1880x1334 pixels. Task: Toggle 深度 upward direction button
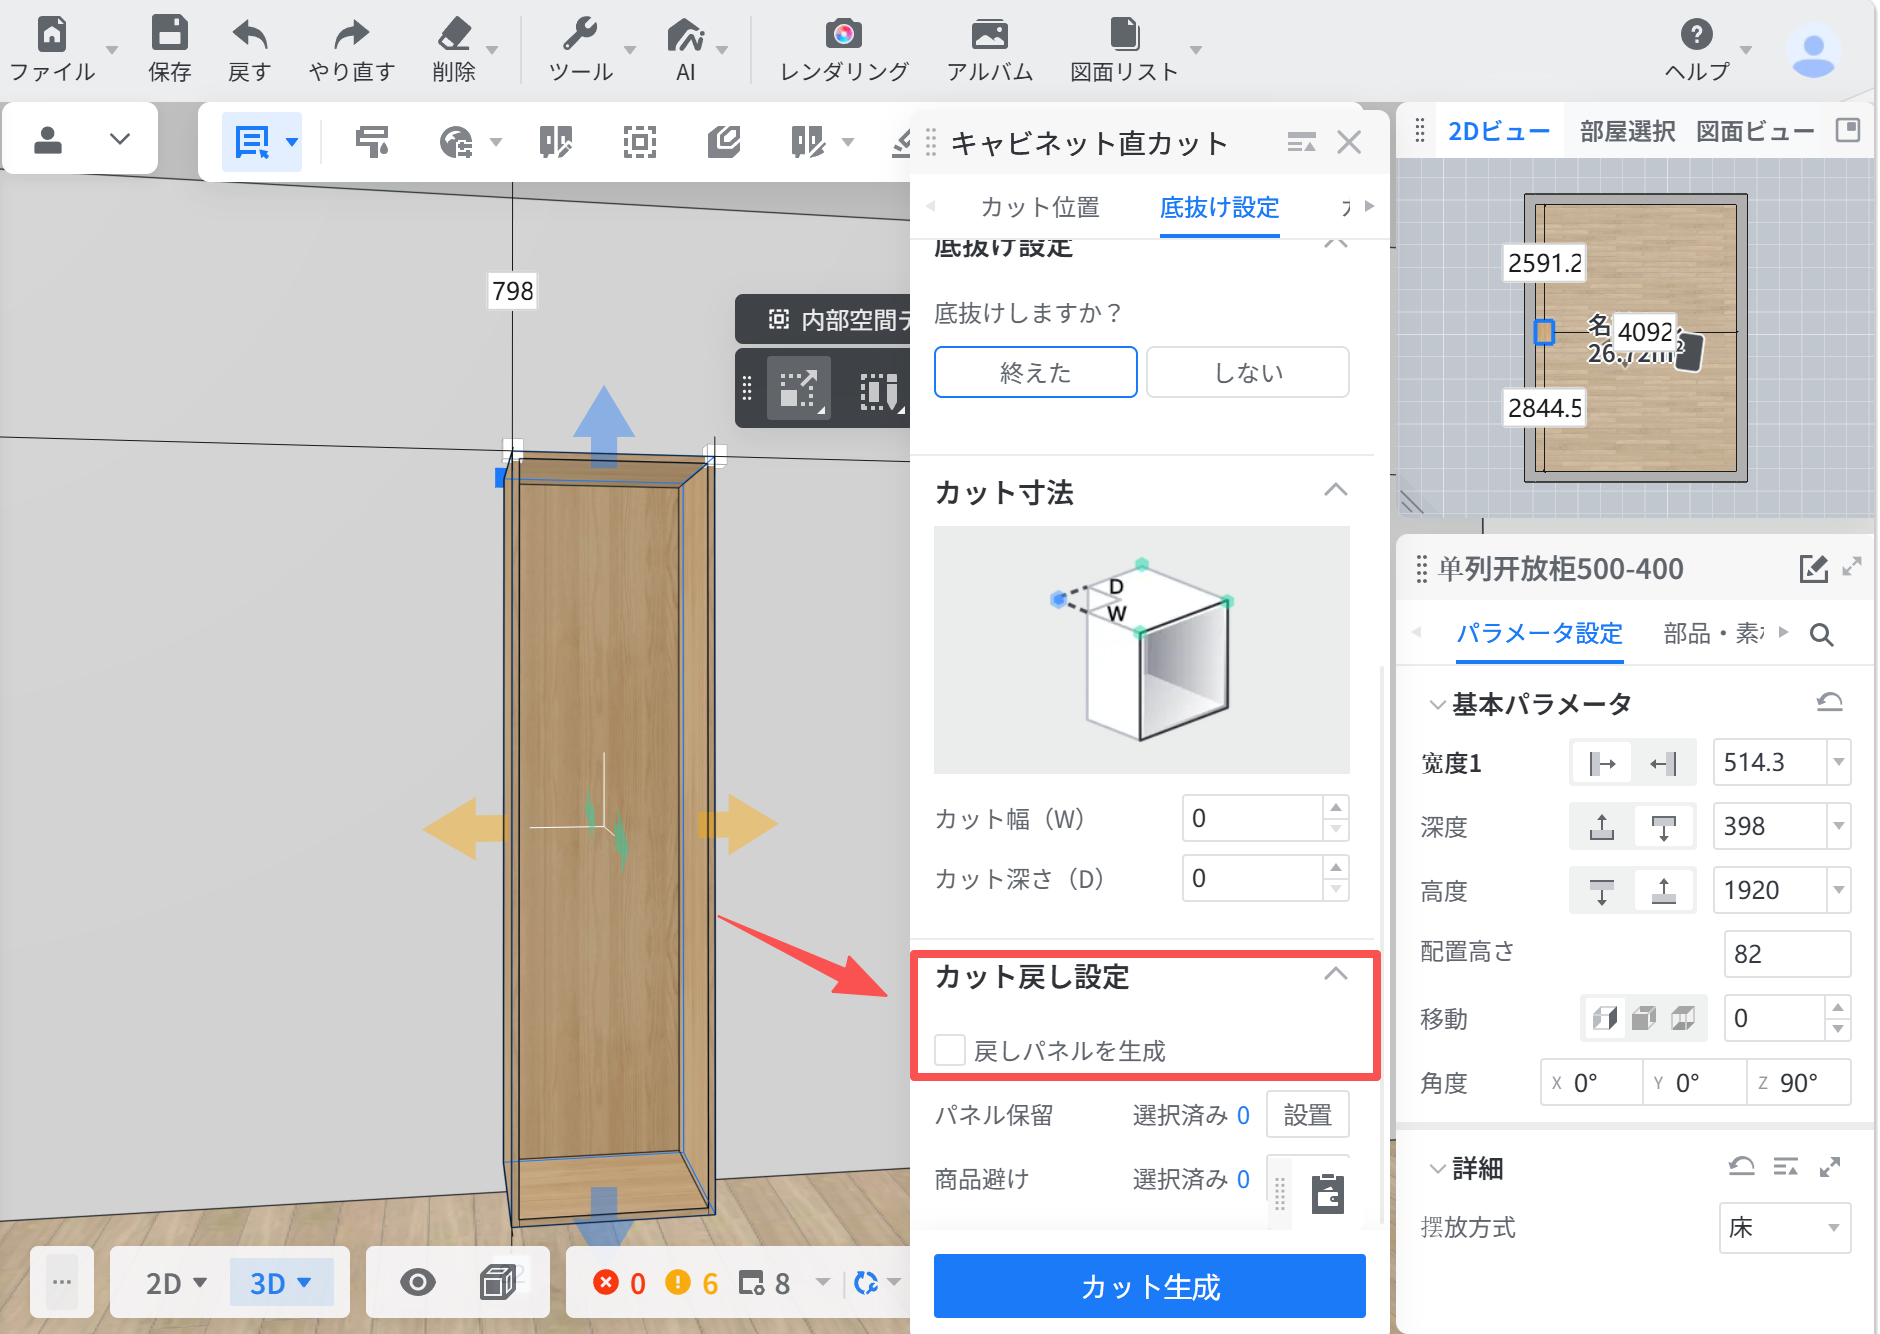1602,827
